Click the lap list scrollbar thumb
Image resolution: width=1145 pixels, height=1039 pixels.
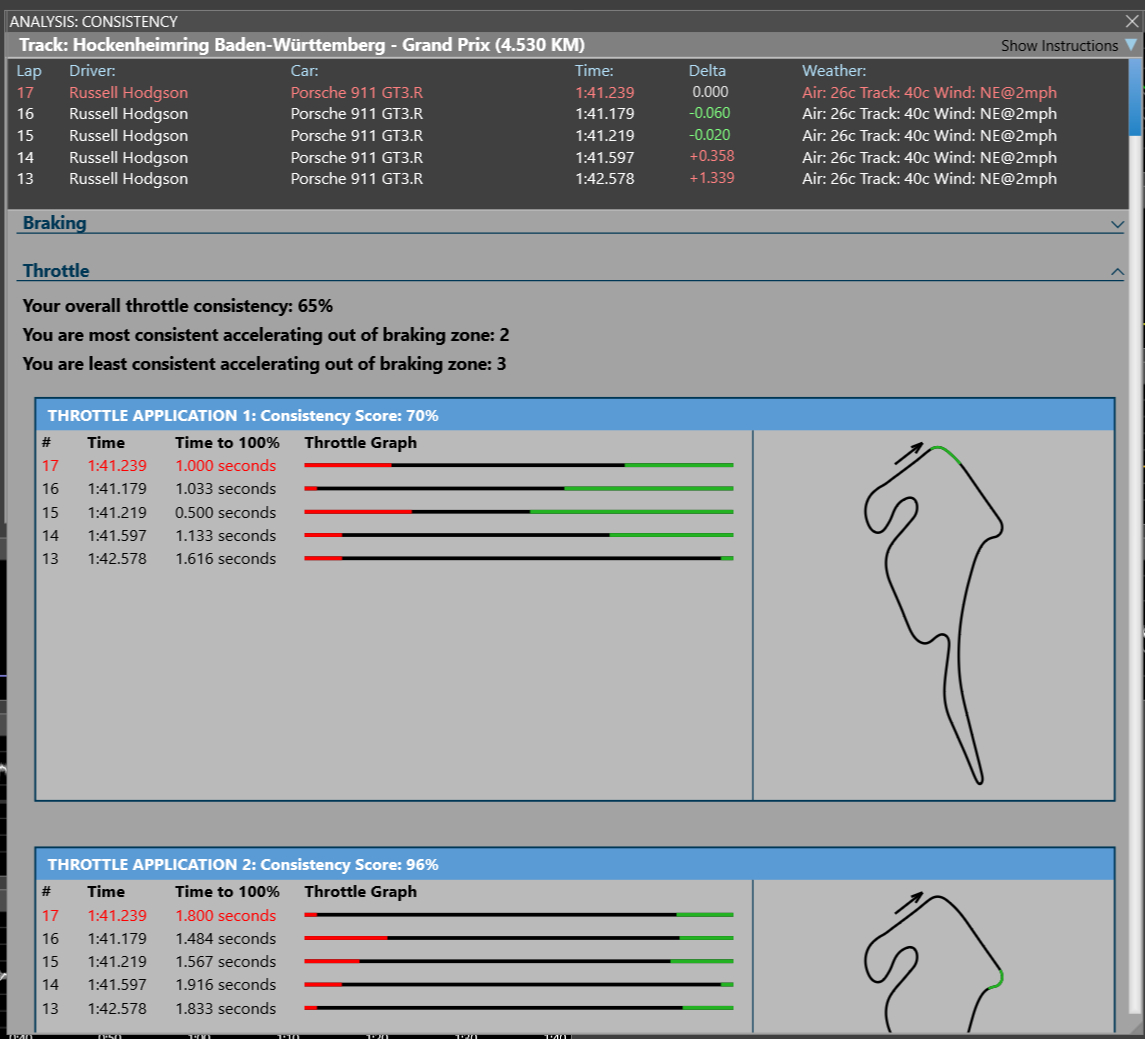(x=1135, y=97)
